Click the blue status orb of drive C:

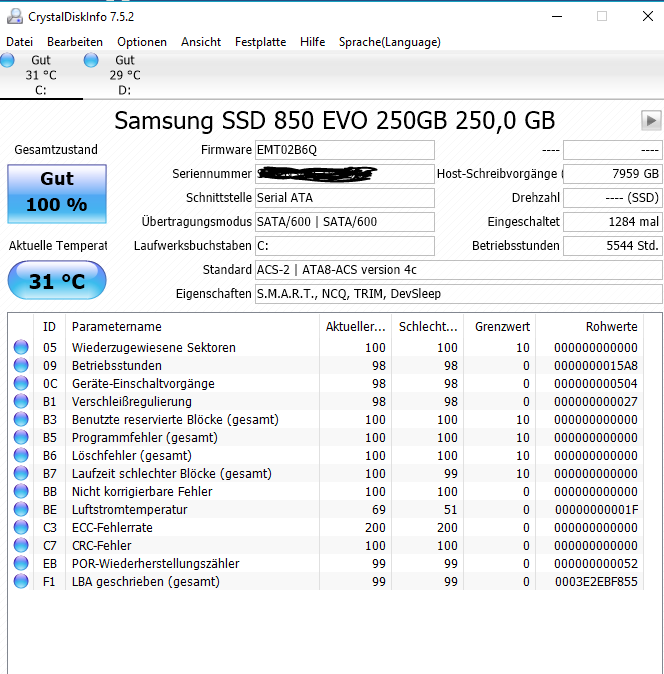[x=7, y=60]
